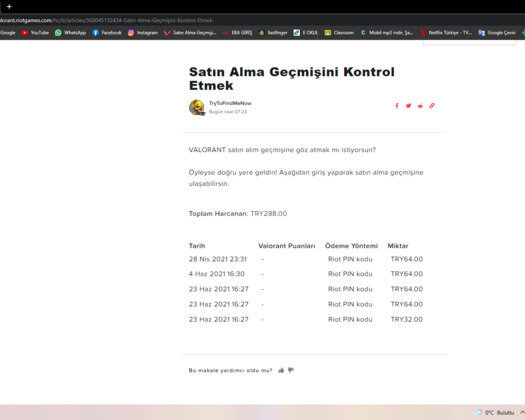Image resolution: width=525 pixels, height=420 pixels.
Task: Click the article title heading
Action: [x=292, y=78]
